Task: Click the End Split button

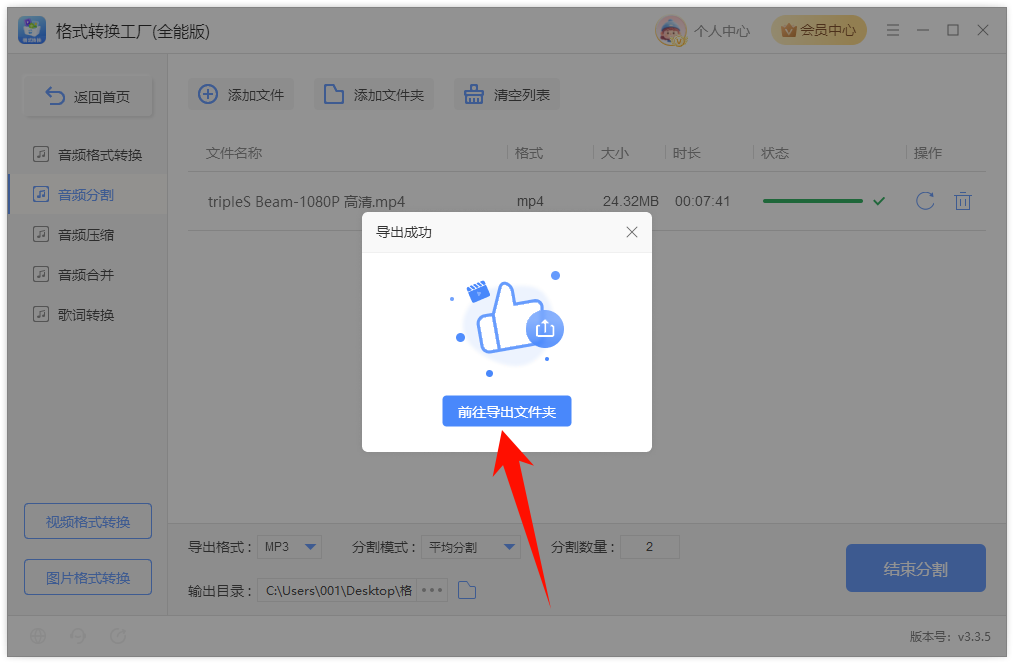Action: click(916, 568)
